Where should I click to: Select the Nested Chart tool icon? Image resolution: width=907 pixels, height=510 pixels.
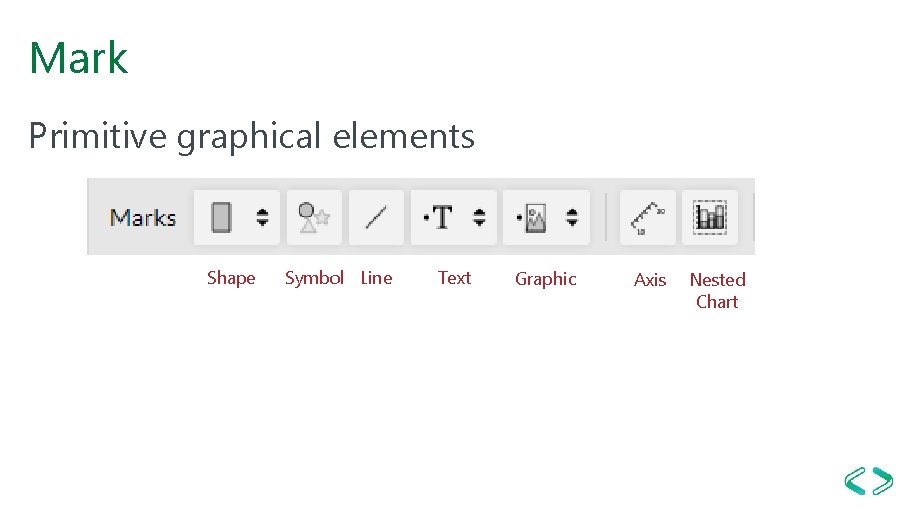710,217
